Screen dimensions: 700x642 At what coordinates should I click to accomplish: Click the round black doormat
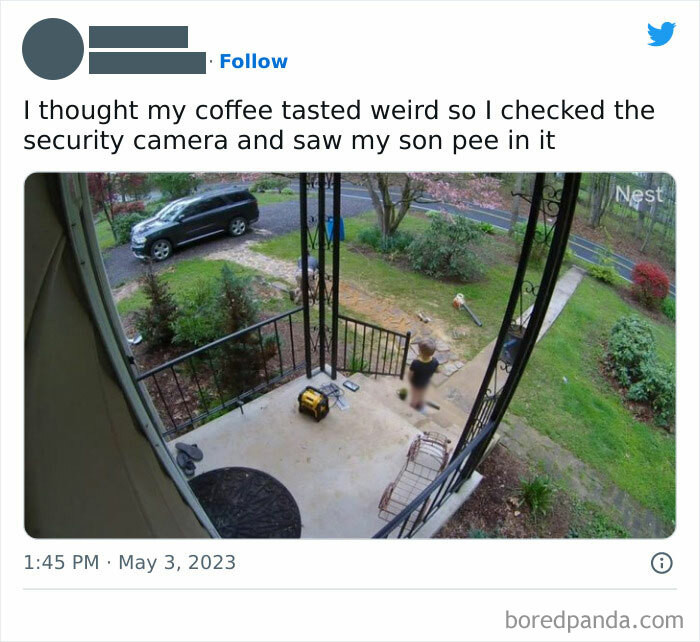(x=245, y=503)
